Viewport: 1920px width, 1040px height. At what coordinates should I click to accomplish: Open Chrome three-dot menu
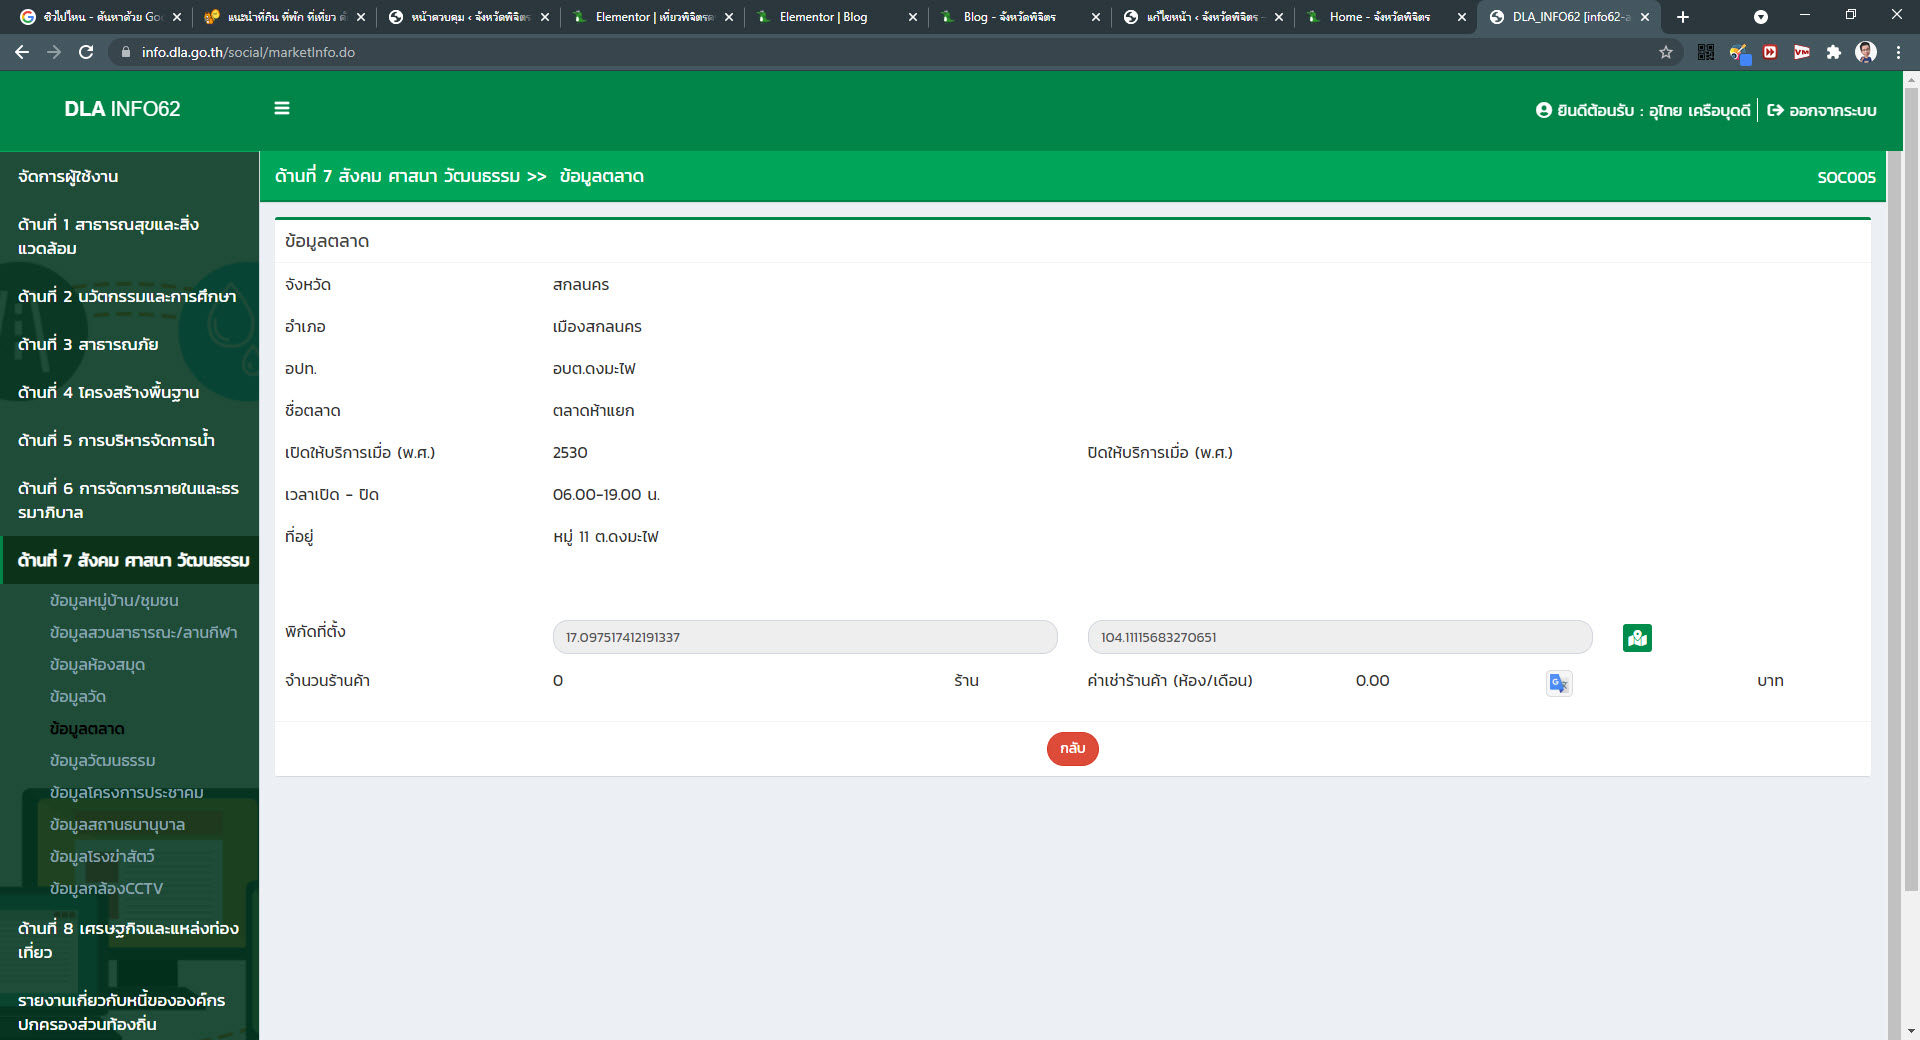(1898, 52)
